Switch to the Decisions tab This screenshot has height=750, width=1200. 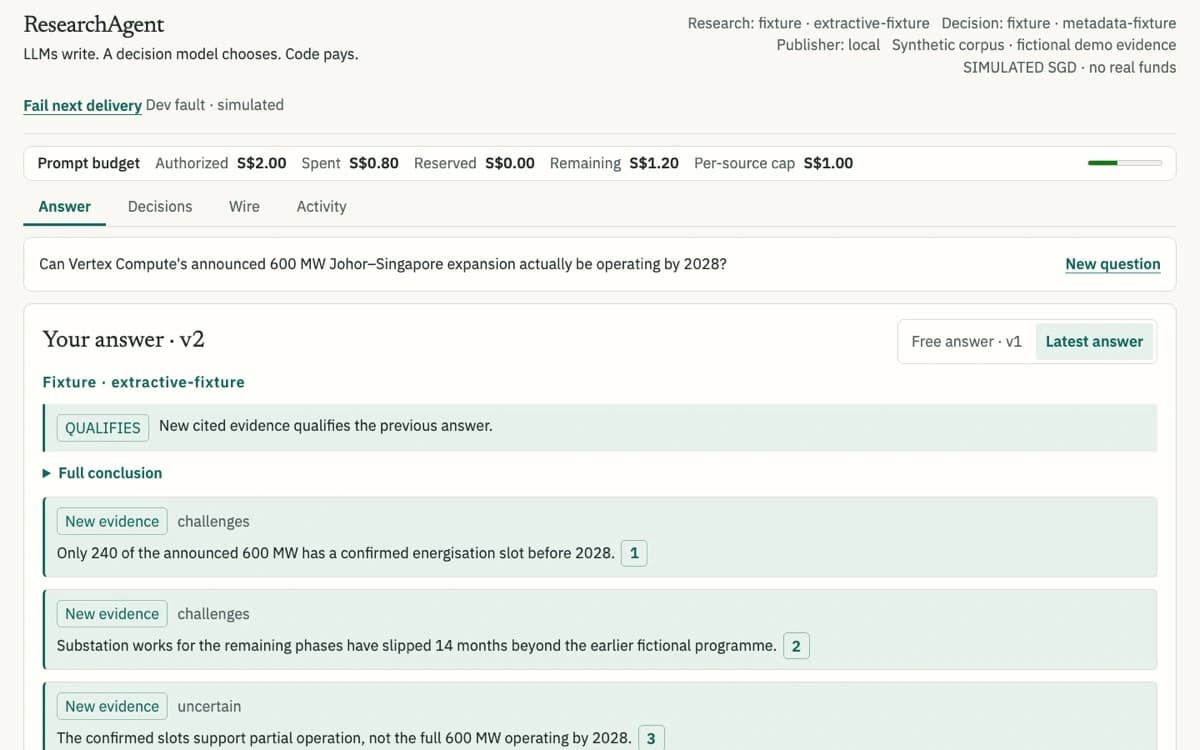click(x=160, y=206)
